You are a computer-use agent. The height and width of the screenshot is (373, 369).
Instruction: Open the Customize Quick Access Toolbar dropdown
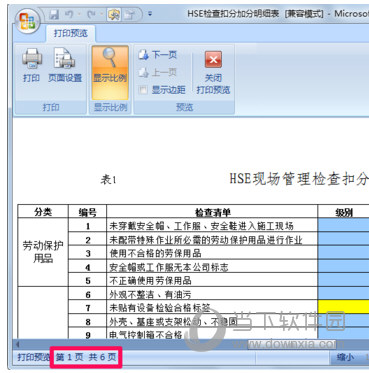click(x=150, y=14)
